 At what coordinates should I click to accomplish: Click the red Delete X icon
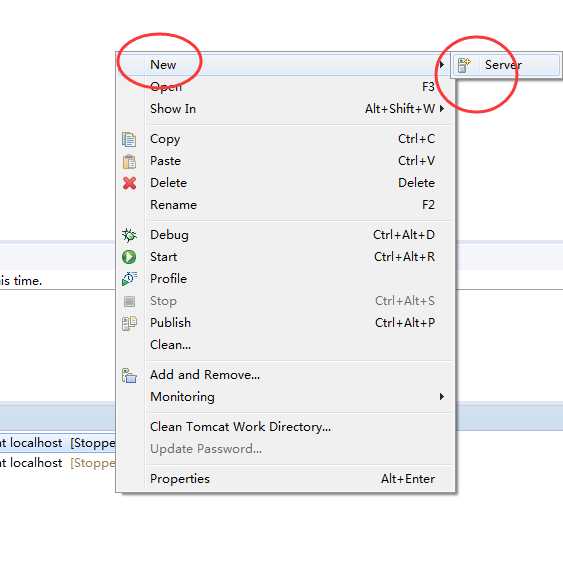129,183
